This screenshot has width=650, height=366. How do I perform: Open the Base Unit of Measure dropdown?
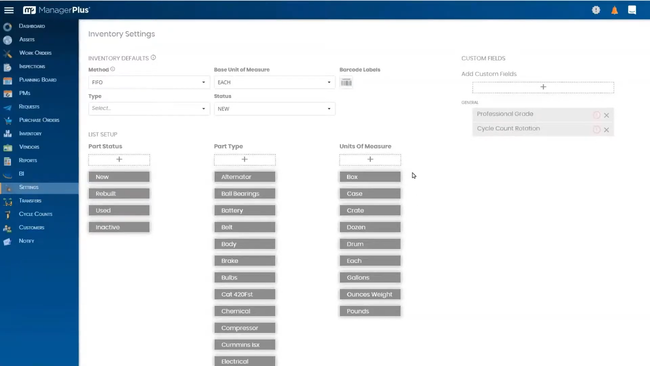274,82
